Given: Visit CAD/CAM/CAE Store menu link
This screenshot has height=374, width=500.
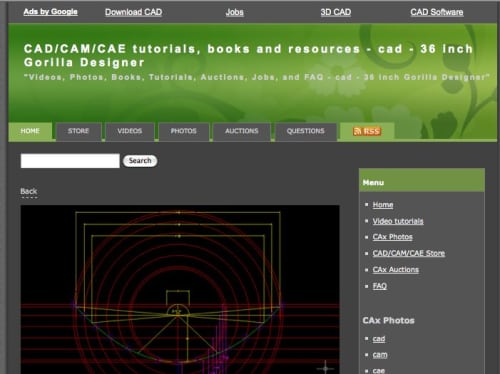Looking at the screenshot, I should pyautogui.click(x=409, y=253).
